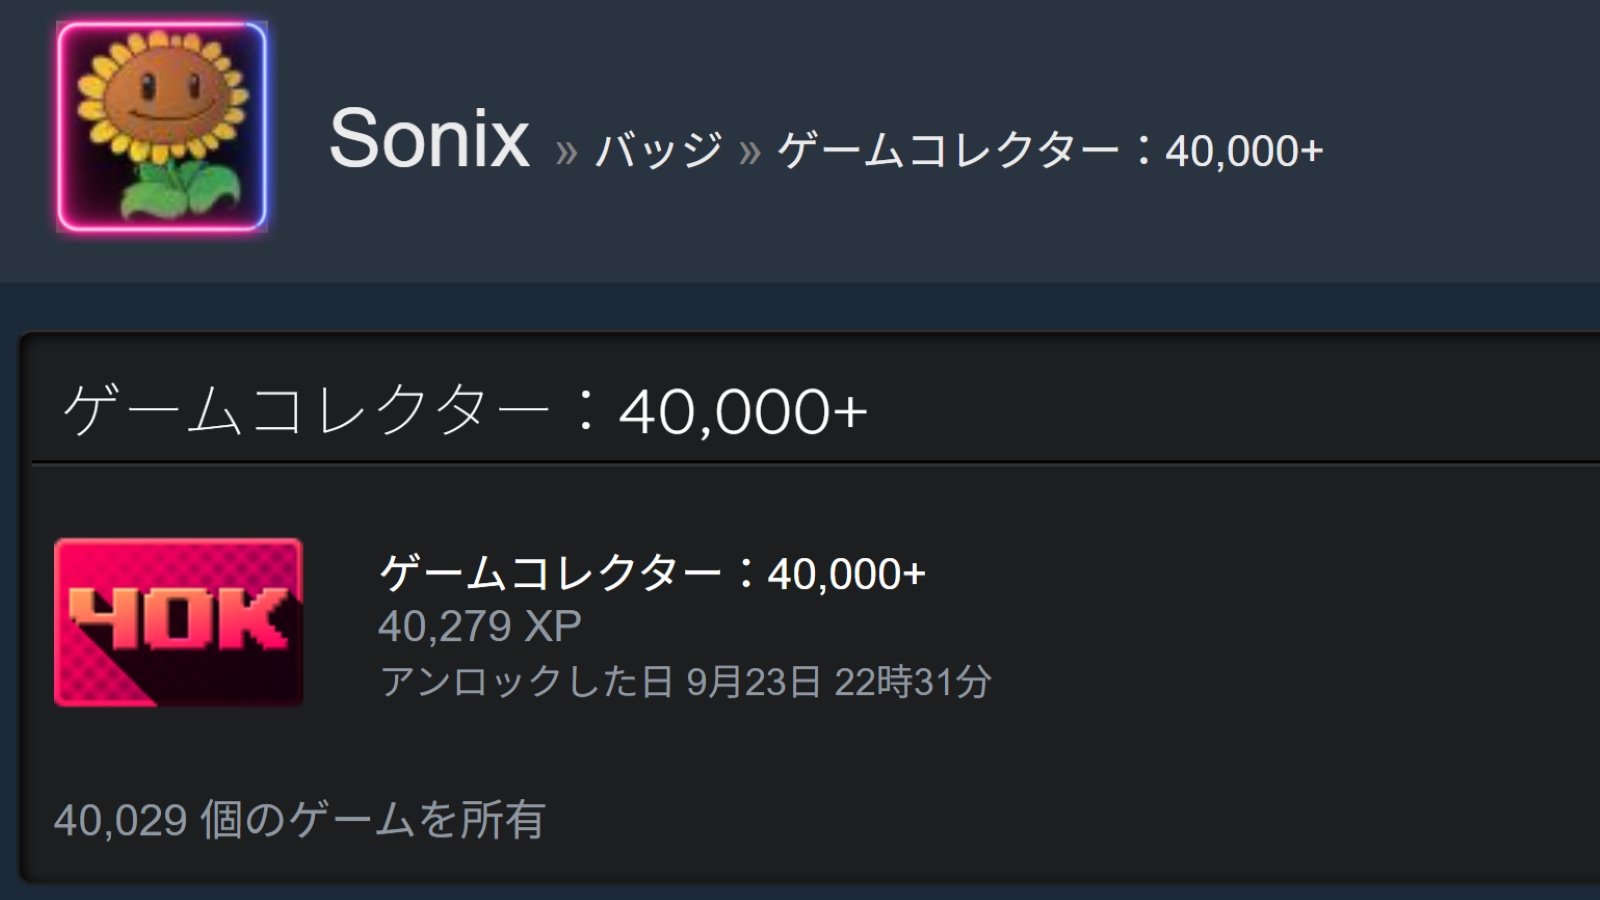Click bold ゲームコレクター text beside the badge
This screenshot has height=900, width=1600.
[550, 573]
